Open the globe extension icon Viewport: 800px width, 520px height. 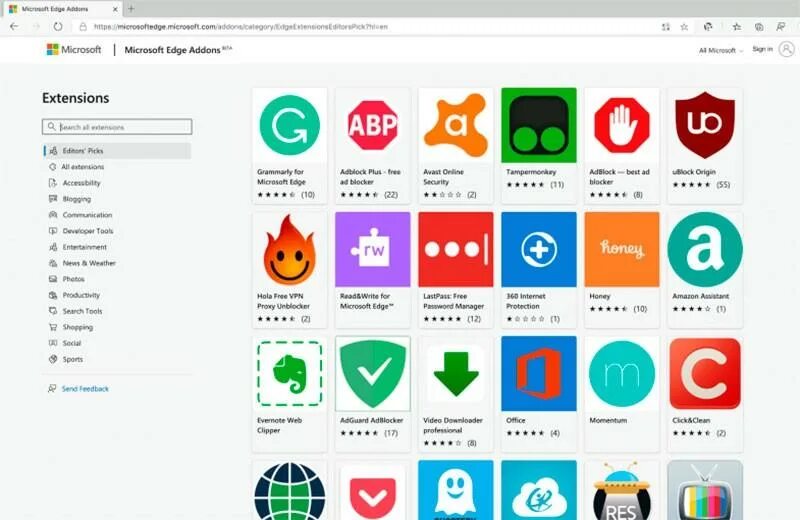[x=289, y=491]
